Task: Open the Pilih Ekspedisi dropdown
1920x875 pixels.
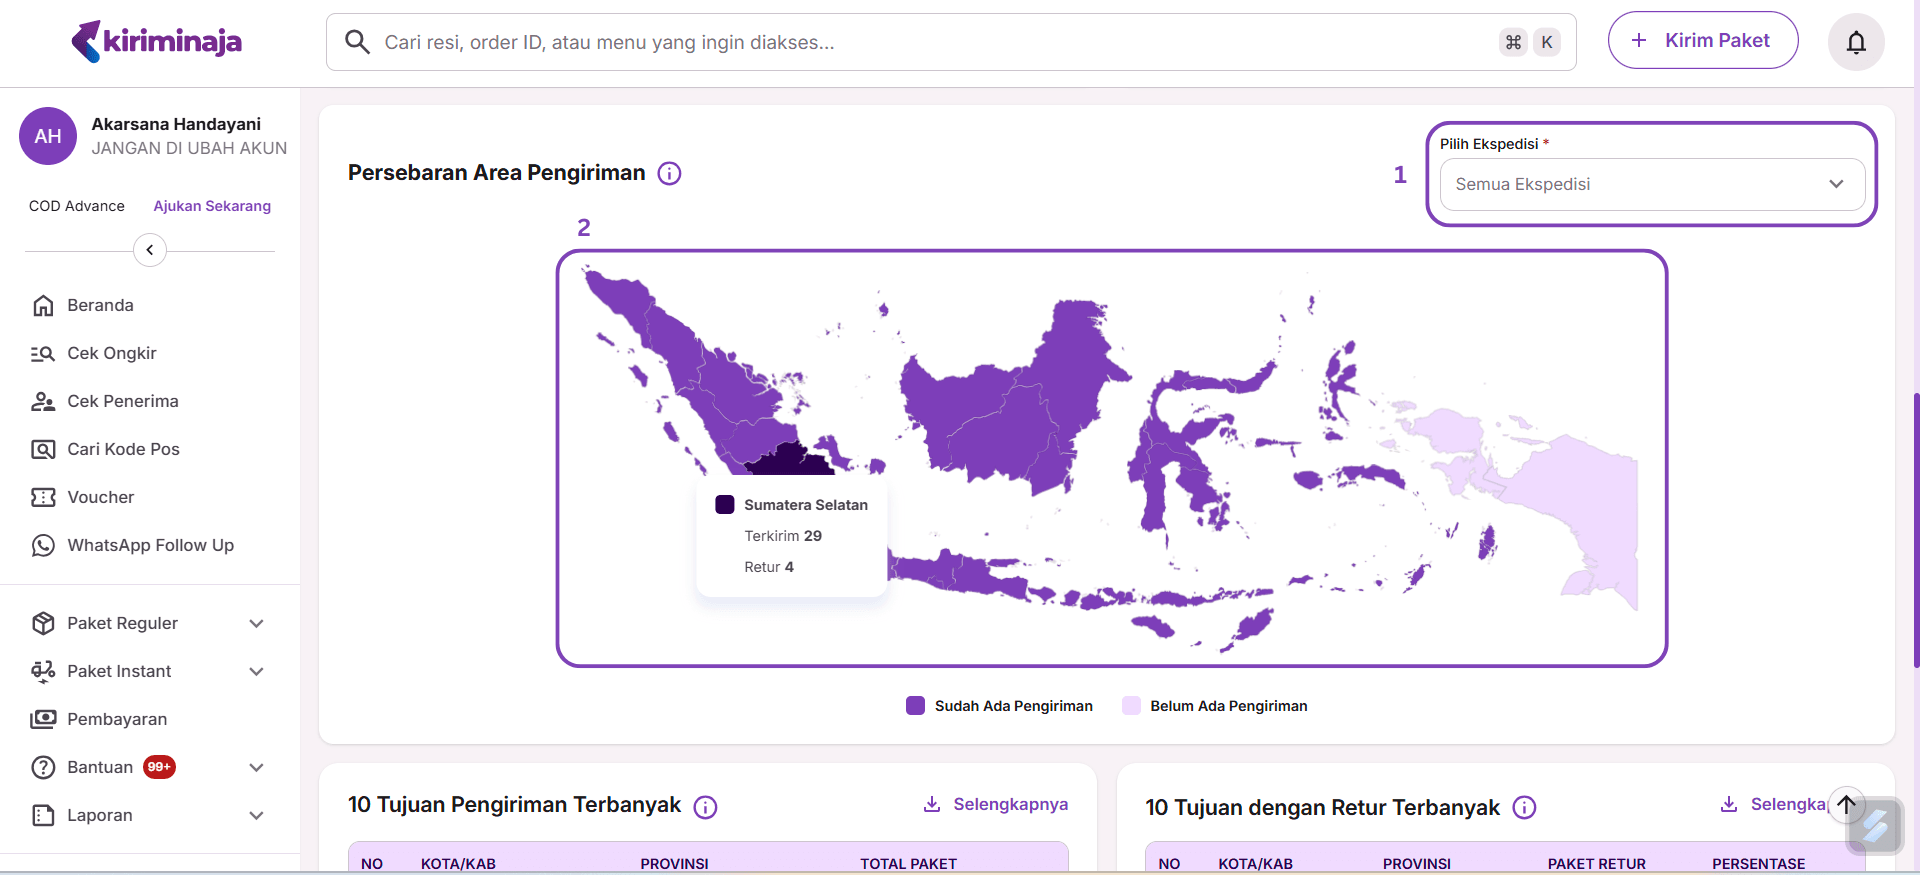Action: pyautogui.click(x=1651, y=184)
